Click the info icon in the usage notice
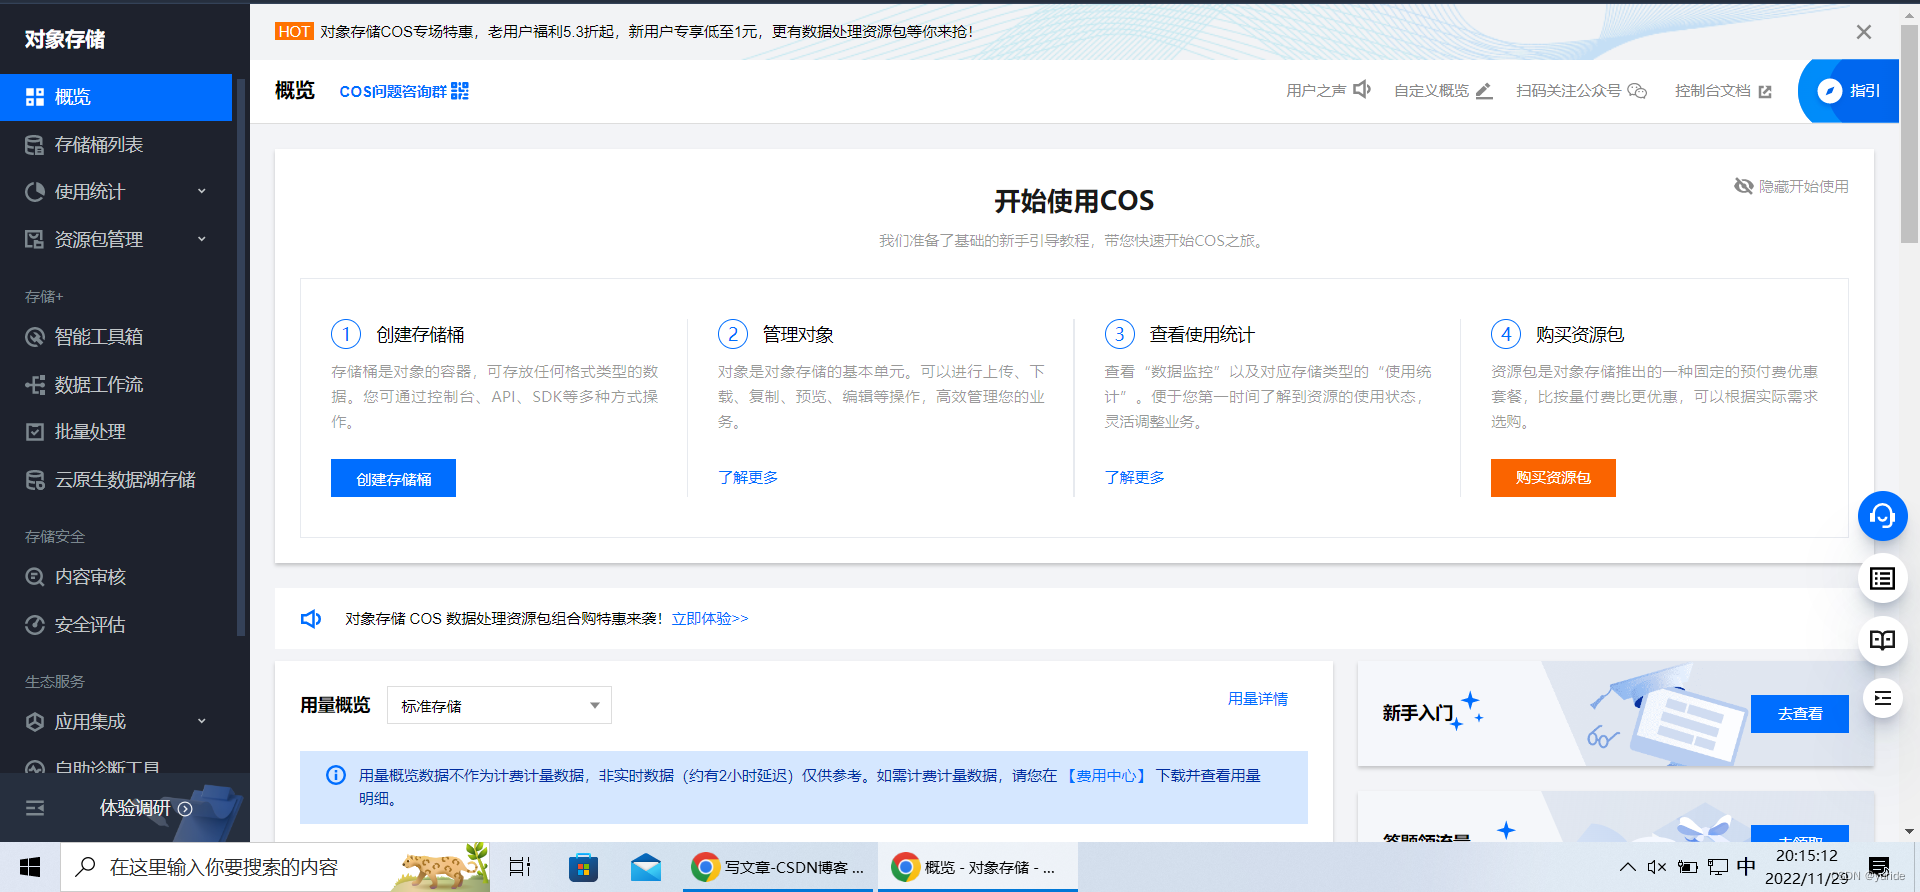 336,776
